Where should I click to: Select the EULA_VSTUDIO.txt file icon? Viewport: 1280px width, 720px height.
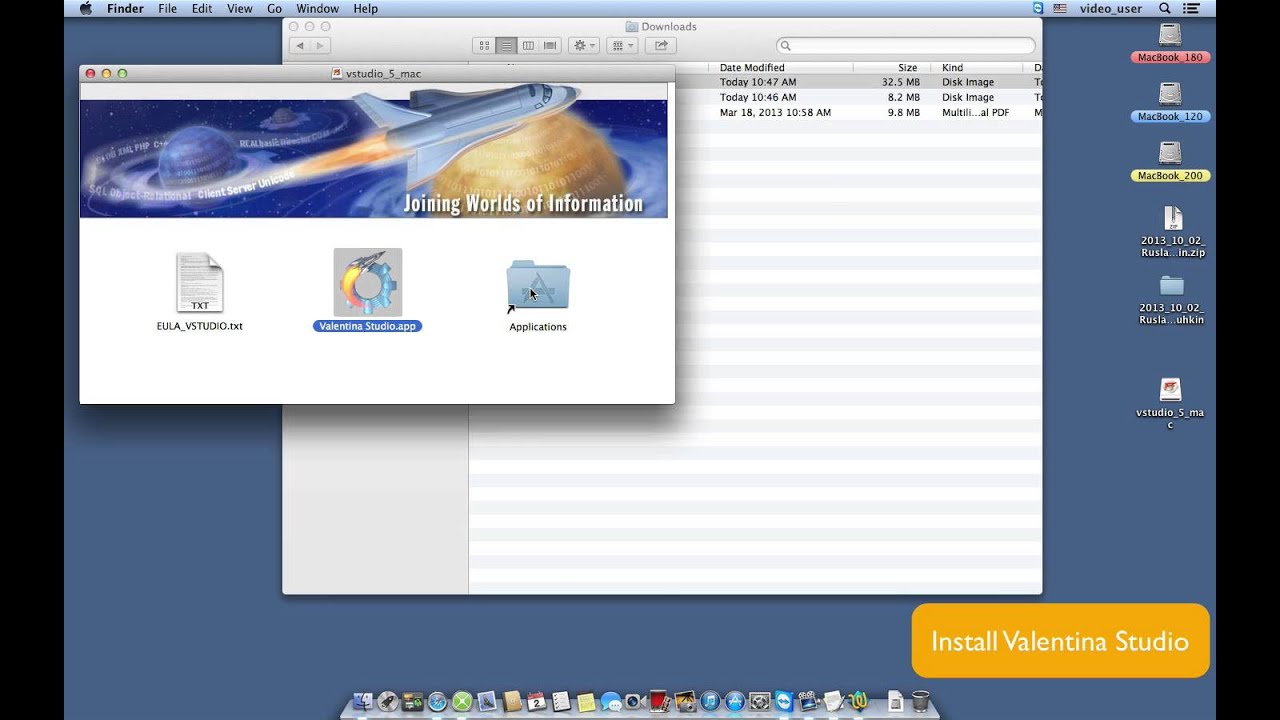point(200,282)
